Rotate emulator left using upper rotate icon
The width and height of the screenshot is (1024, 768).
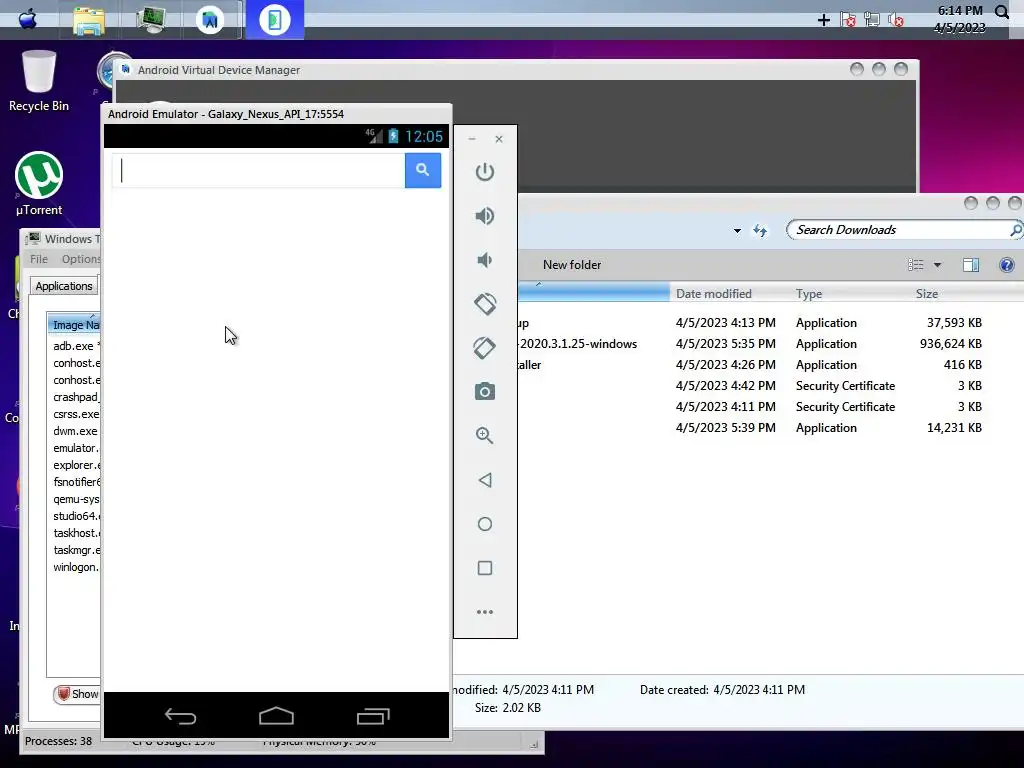485,304
